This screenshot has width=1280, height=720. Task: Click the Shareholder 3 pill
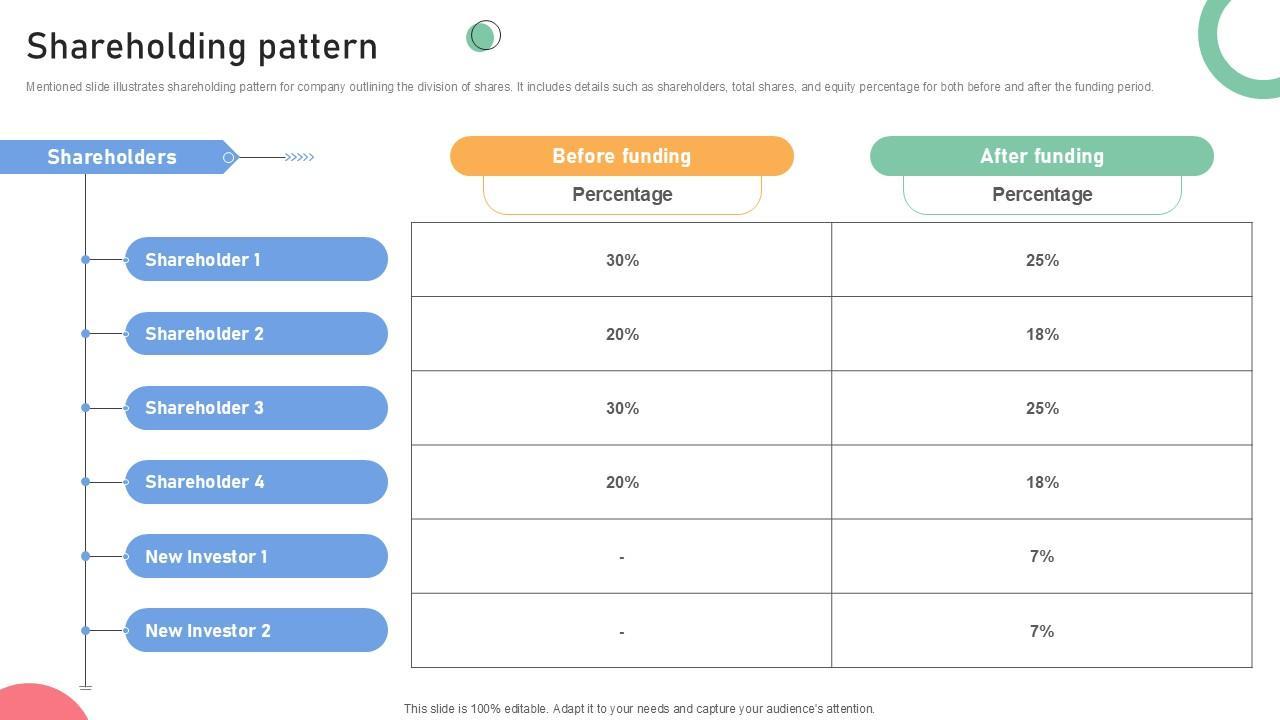pyautogui.click(x=256, y=408)
